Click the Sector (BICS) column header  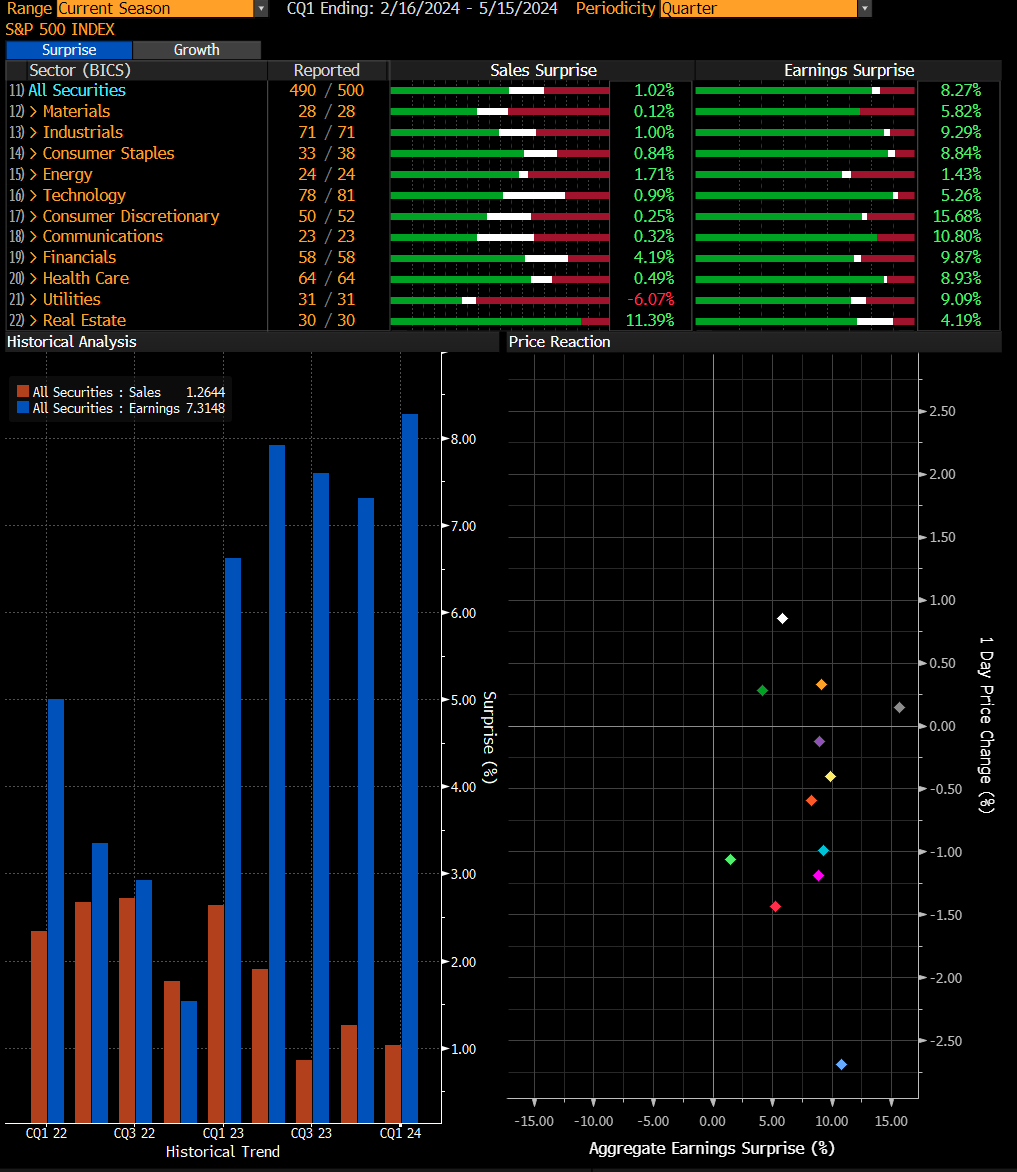(80, 70)
